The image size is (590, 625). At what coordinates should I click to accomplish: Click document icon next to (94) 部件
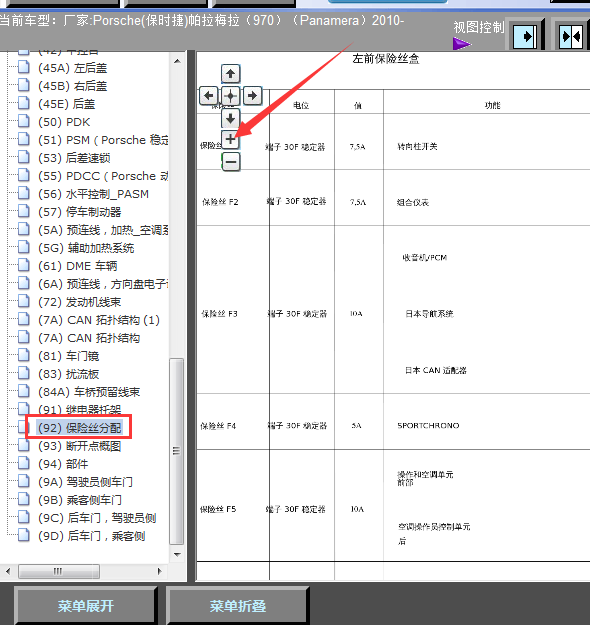click(x=24, y=463)
